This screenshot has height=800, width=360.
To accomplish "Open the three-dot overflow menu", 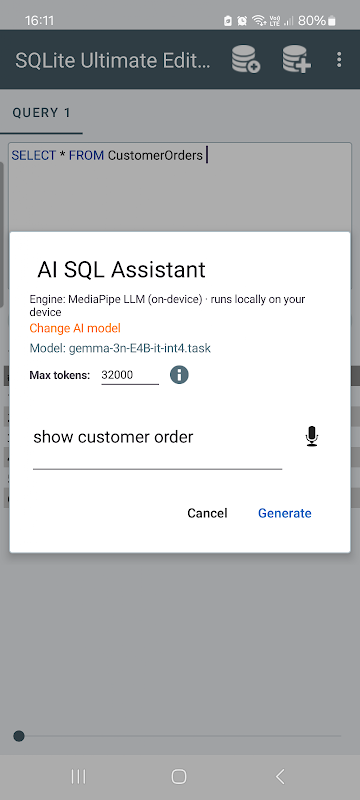I will pos(339,60).
